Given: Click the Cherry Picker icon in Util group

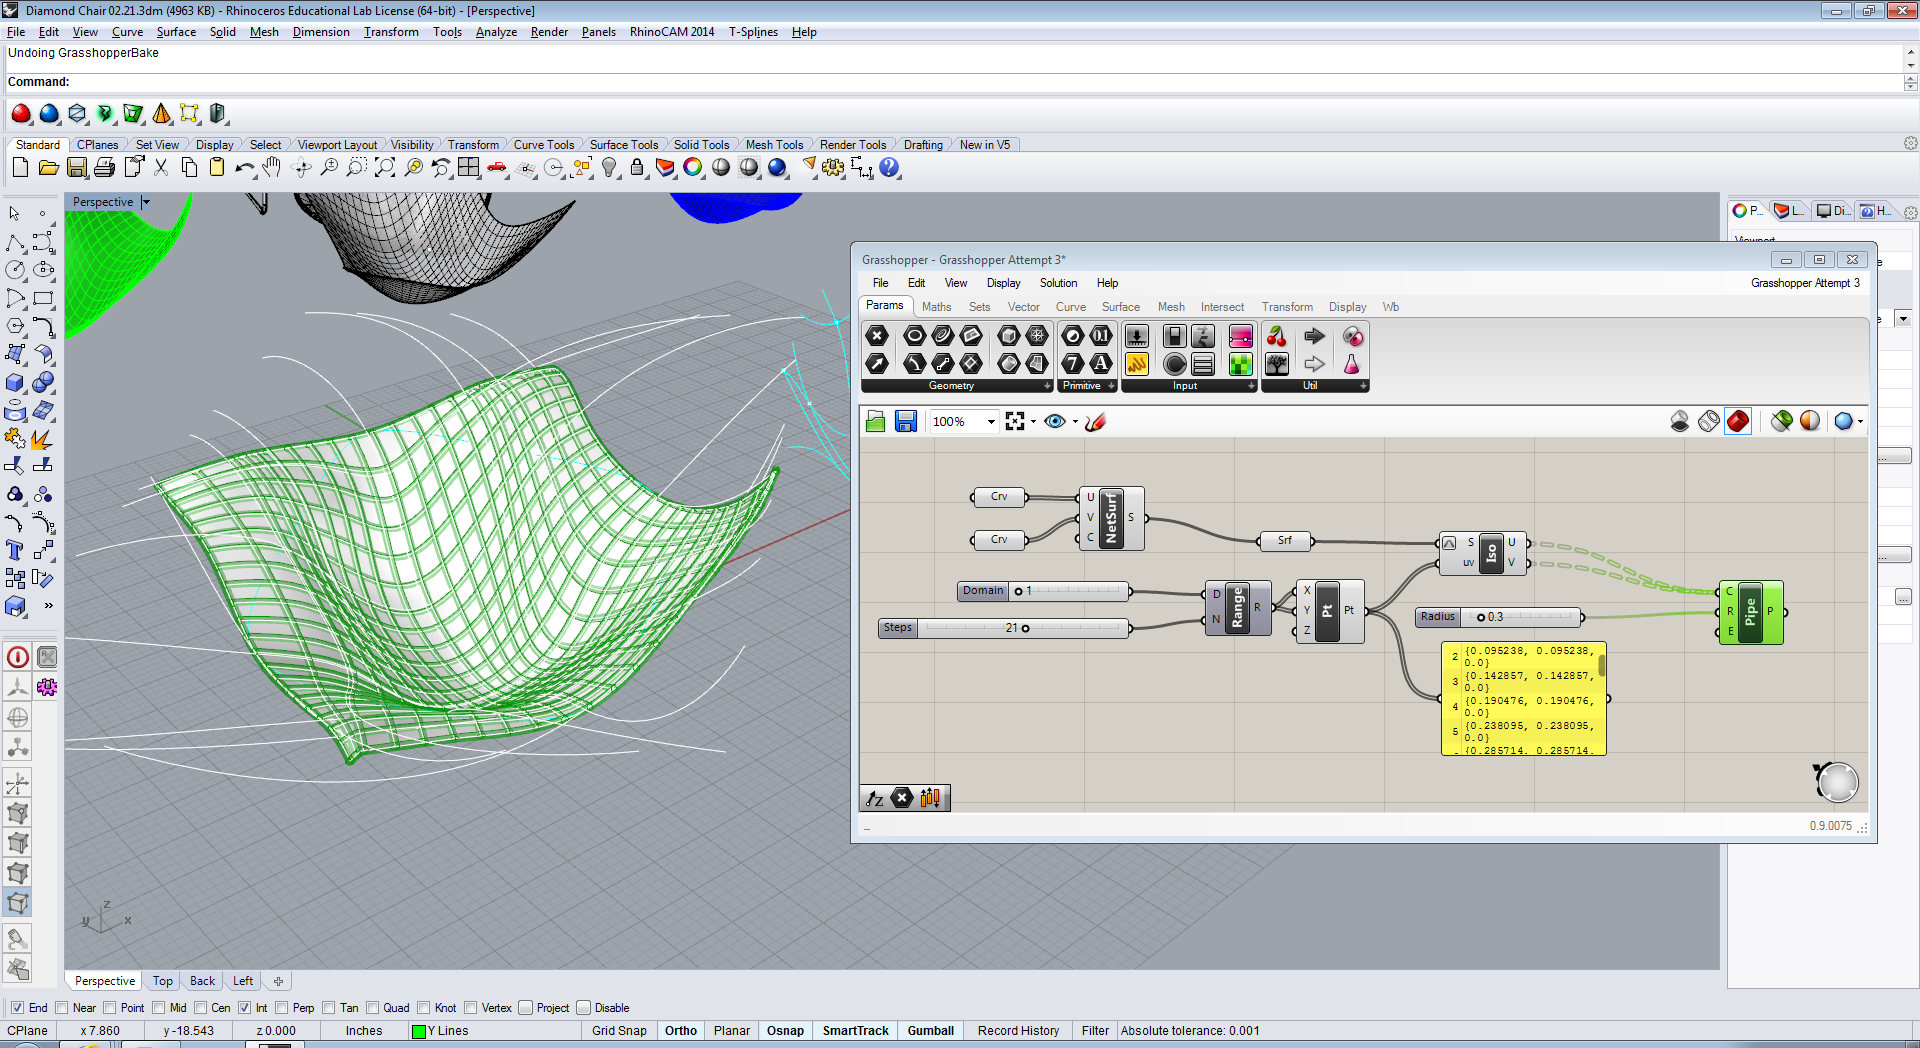Looking at the screenshot, I should coord(1277,337).
